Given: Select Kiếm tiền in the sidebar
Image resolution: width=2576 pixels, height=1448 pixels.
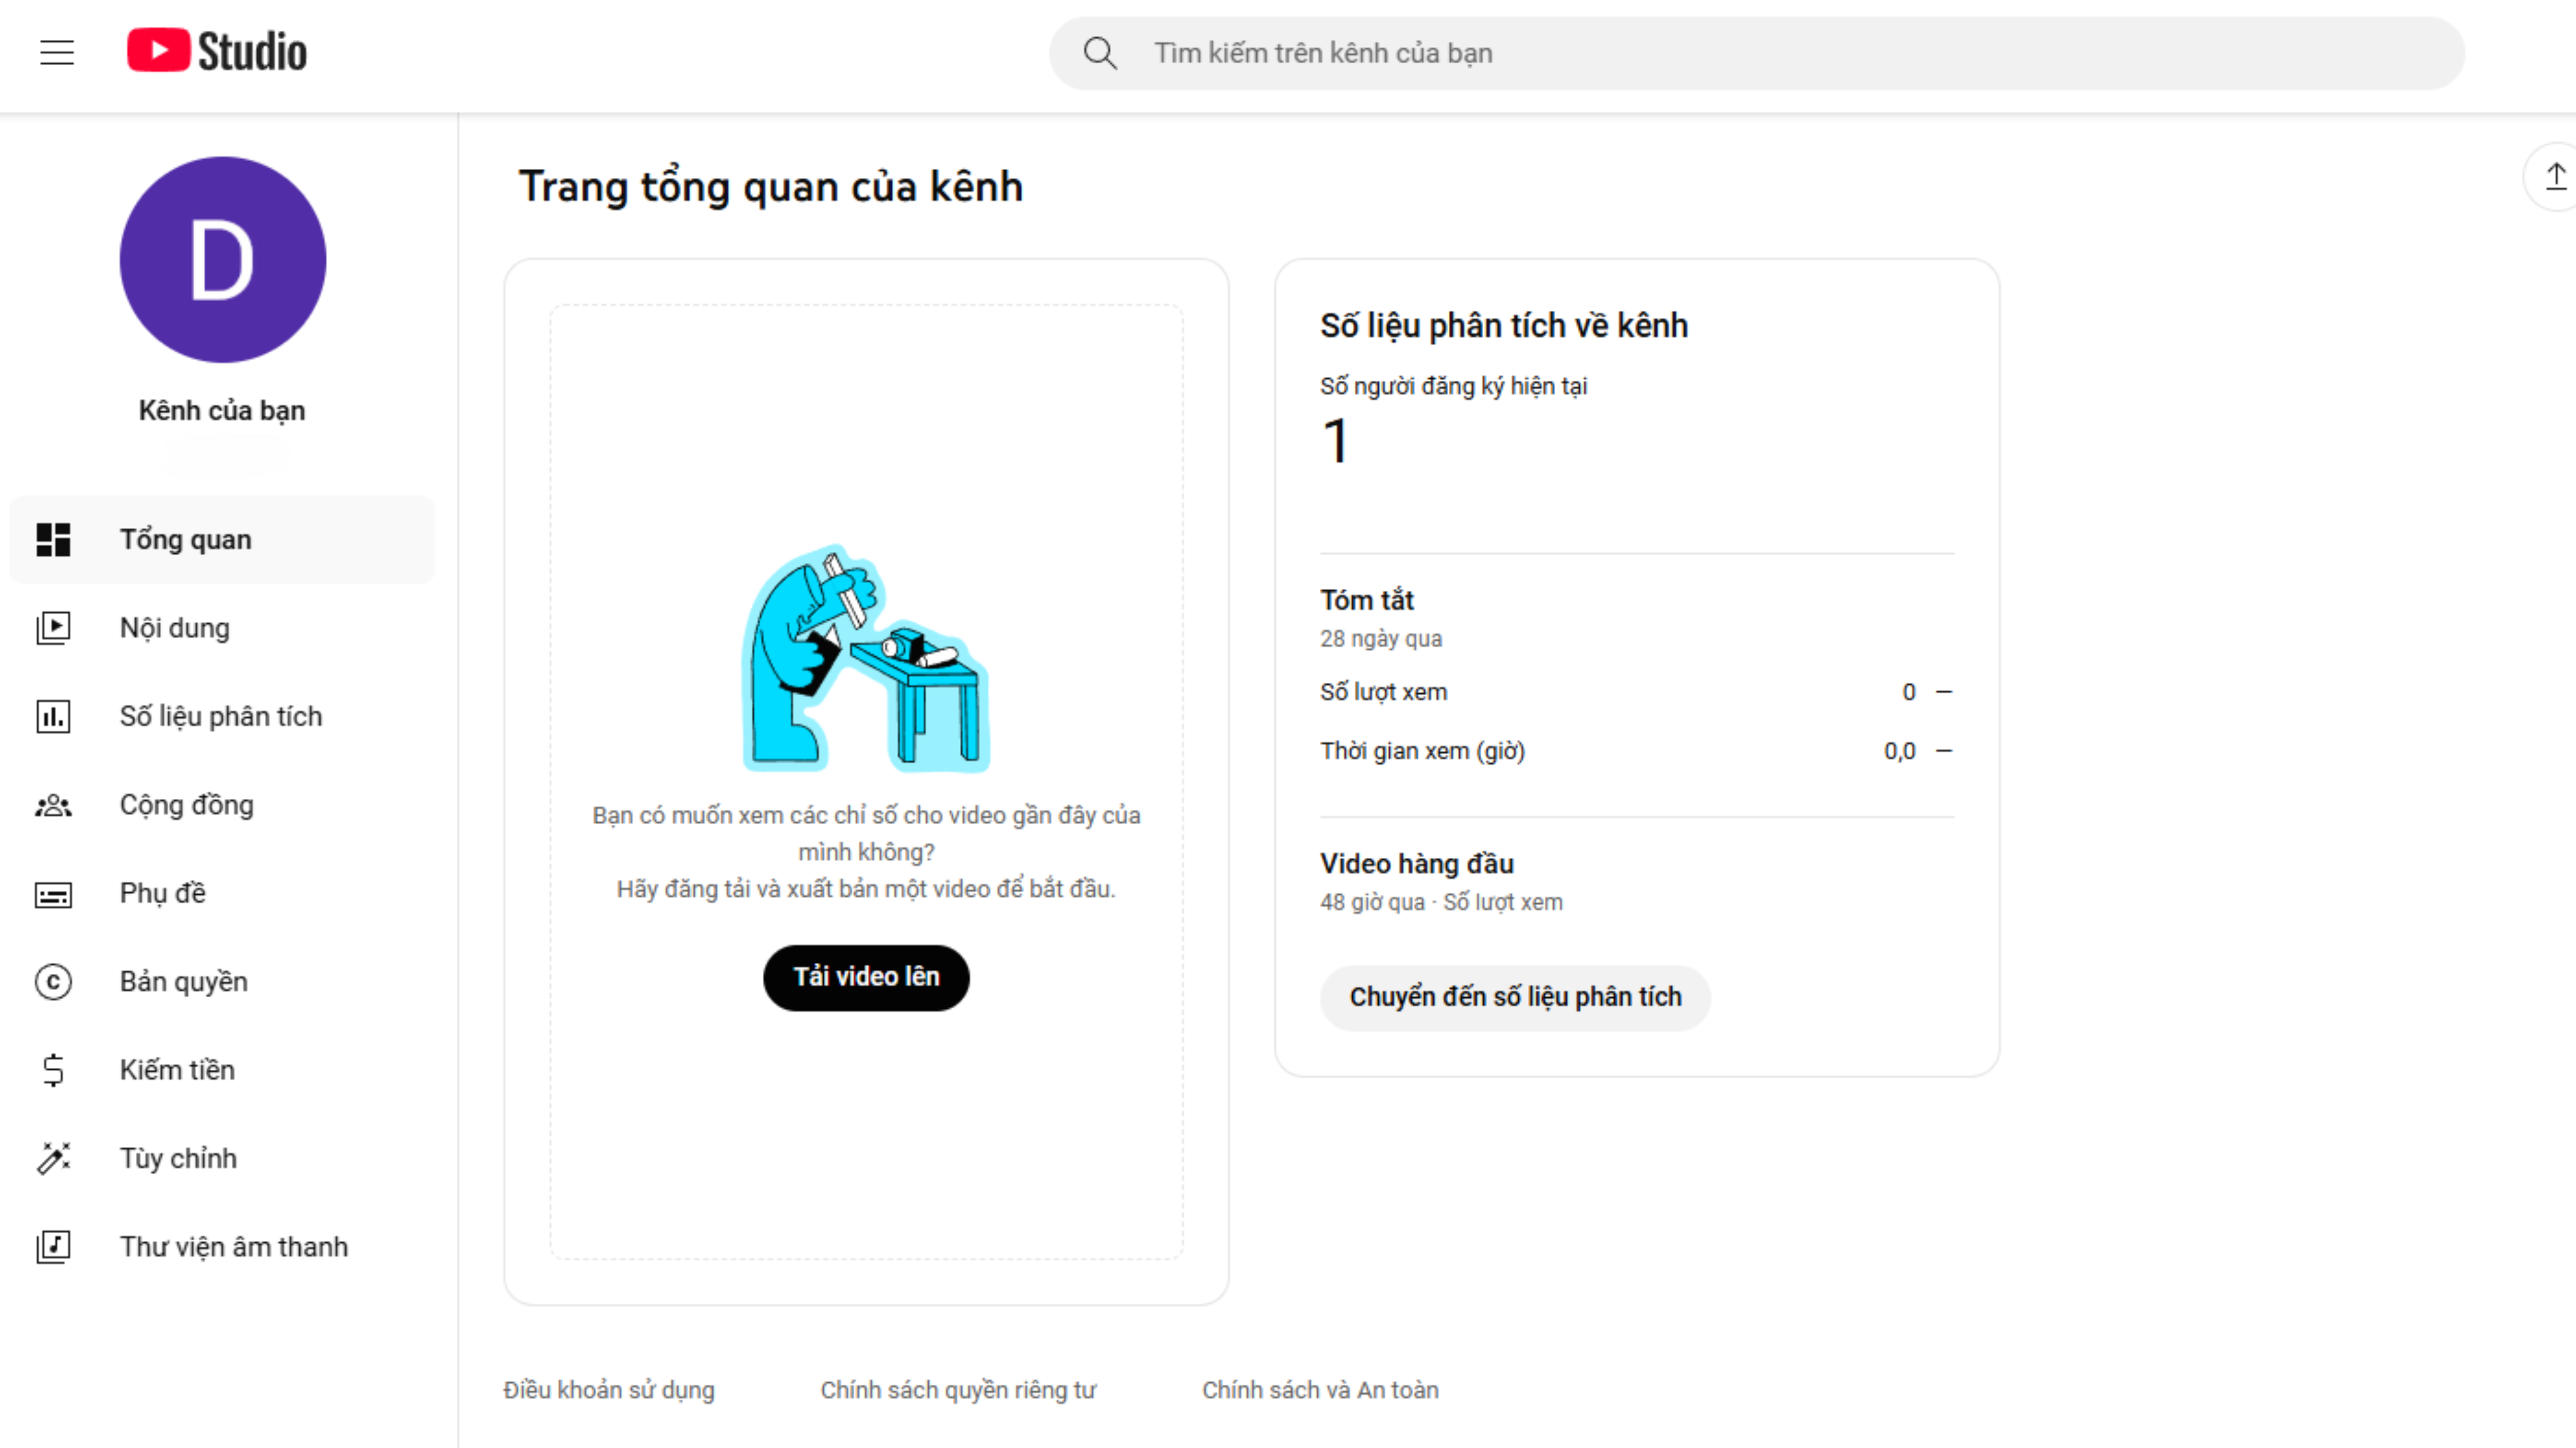Looking at the screenshot, I should [x=178, y=1070].
